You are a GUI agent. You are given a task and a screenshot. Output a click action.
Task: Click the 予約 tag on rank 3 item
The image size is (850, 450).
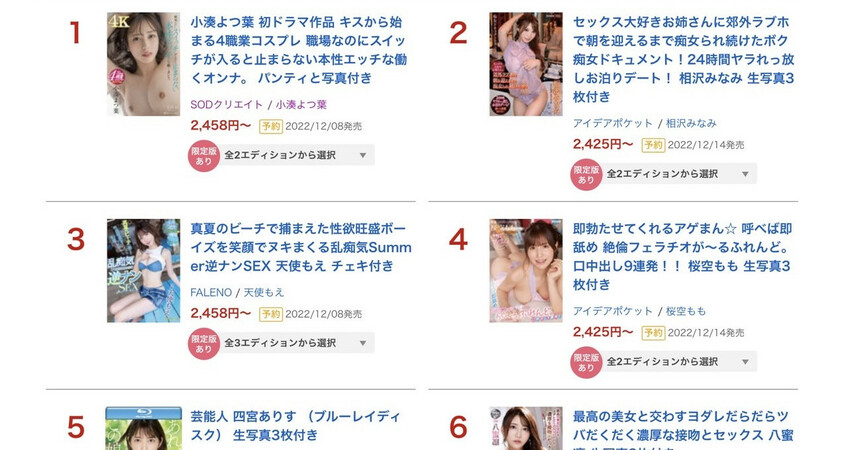pos(271,314)
